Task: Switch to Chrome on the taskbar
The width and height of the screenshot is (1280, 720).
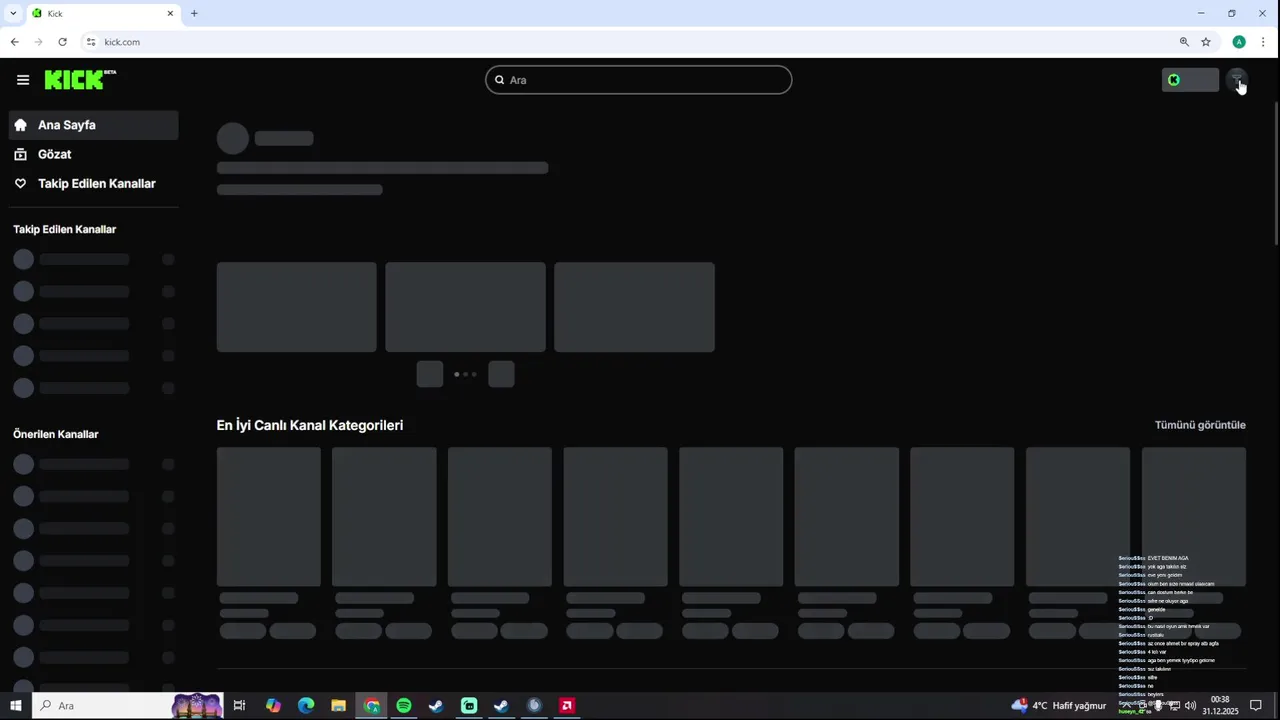Action: pyautogui.click(x=372, y=706)
